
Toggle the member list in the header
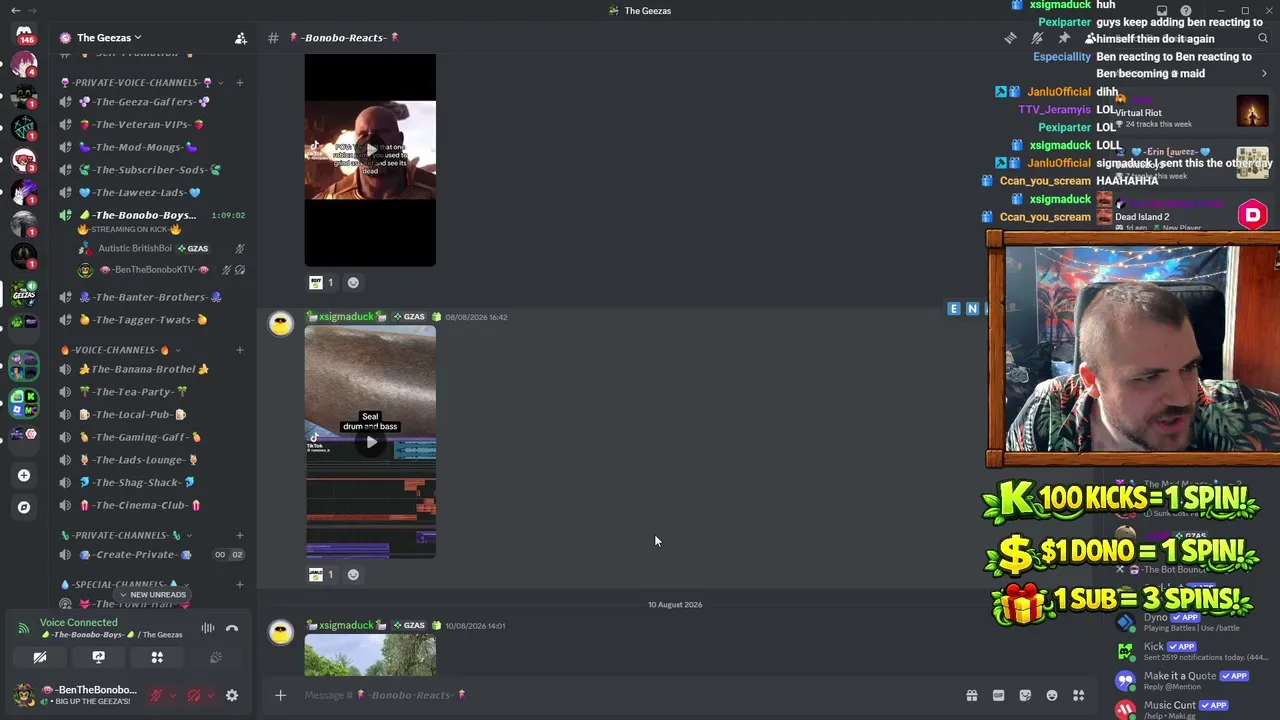(1090, 38)
